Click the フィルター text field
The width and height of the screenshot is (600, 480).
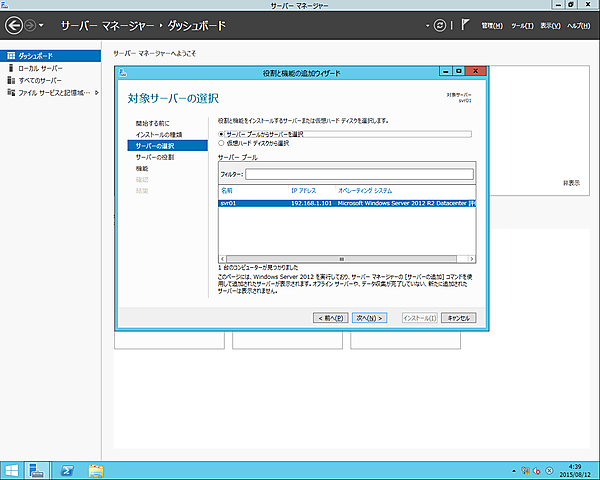click(x=360, y=174)
